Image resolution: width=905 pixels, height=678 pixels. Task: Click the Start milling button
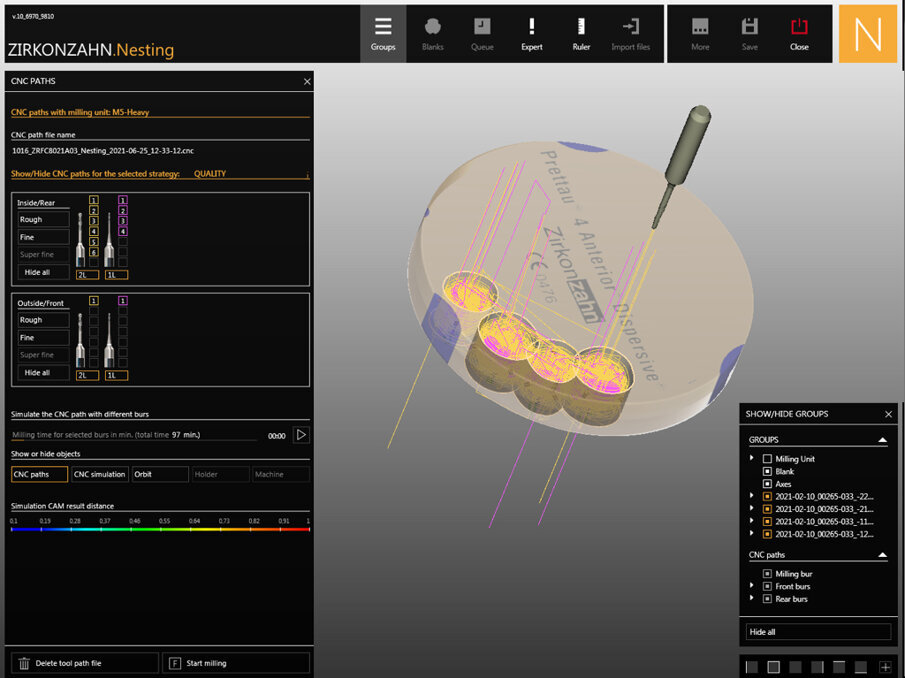pyautogui.click(x=236, y=662)
